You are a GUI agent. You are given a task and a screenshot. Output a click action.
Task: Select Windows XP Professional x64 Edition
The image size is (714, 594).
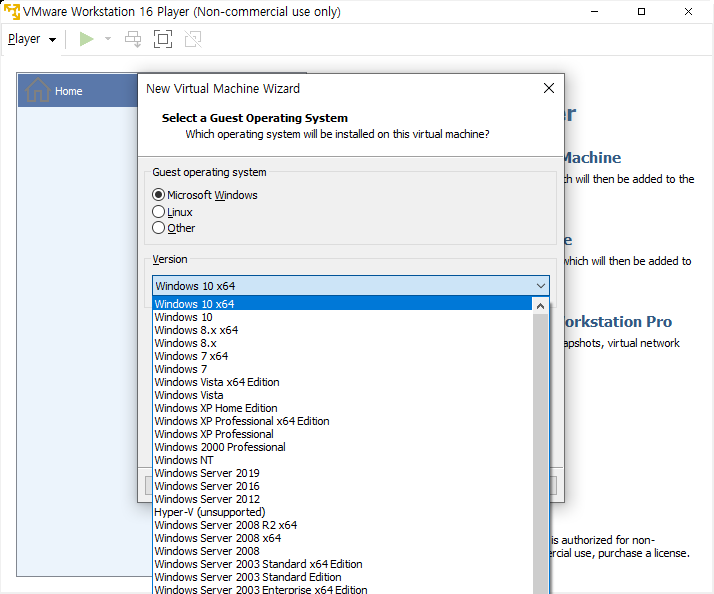[342, 421]
